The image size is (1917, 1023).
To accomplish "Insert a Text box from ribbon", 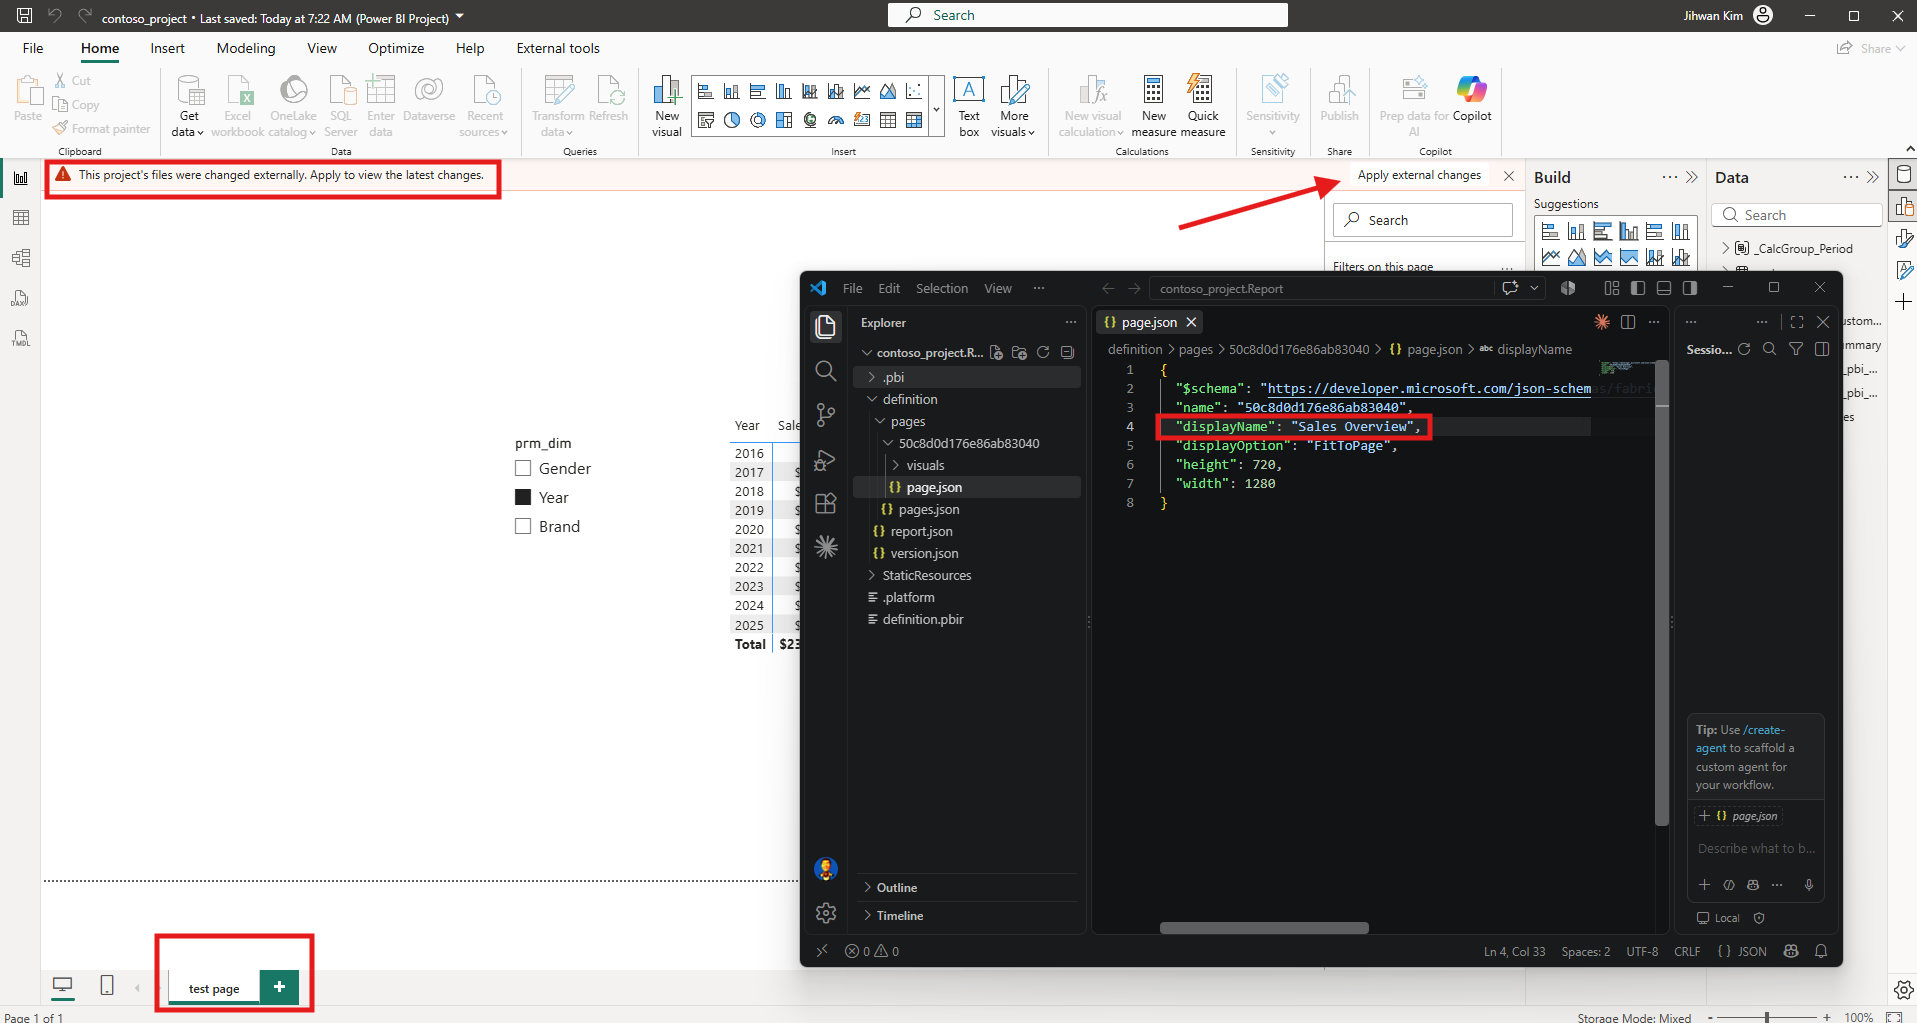I will pos(969,105).
